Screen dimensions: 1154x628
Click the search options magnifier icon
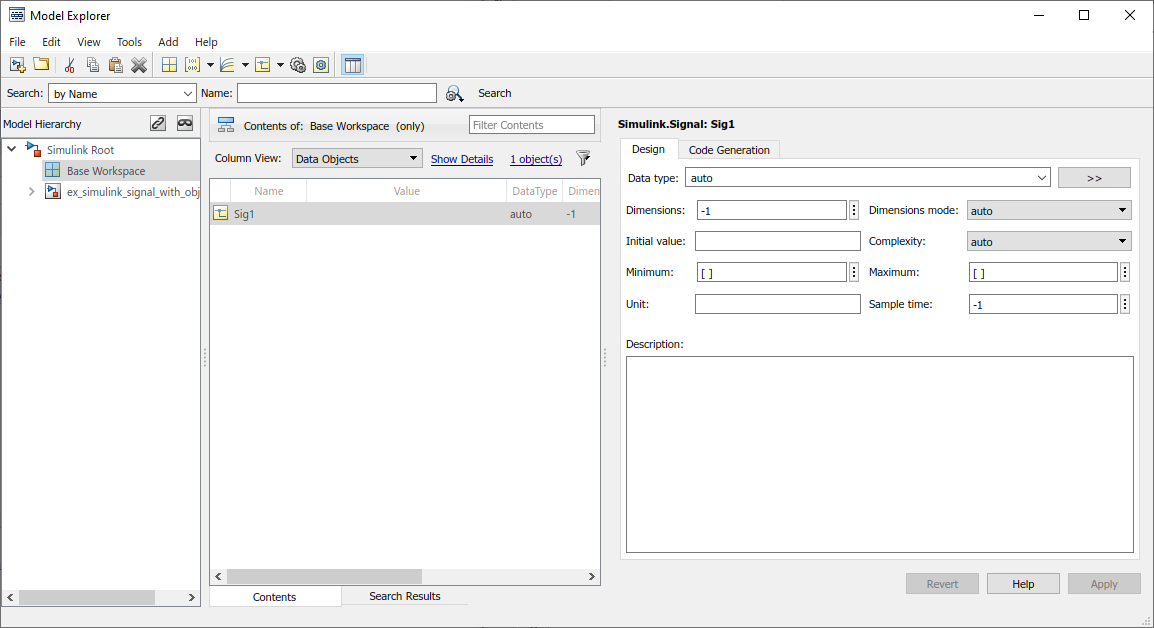[455, 93]
